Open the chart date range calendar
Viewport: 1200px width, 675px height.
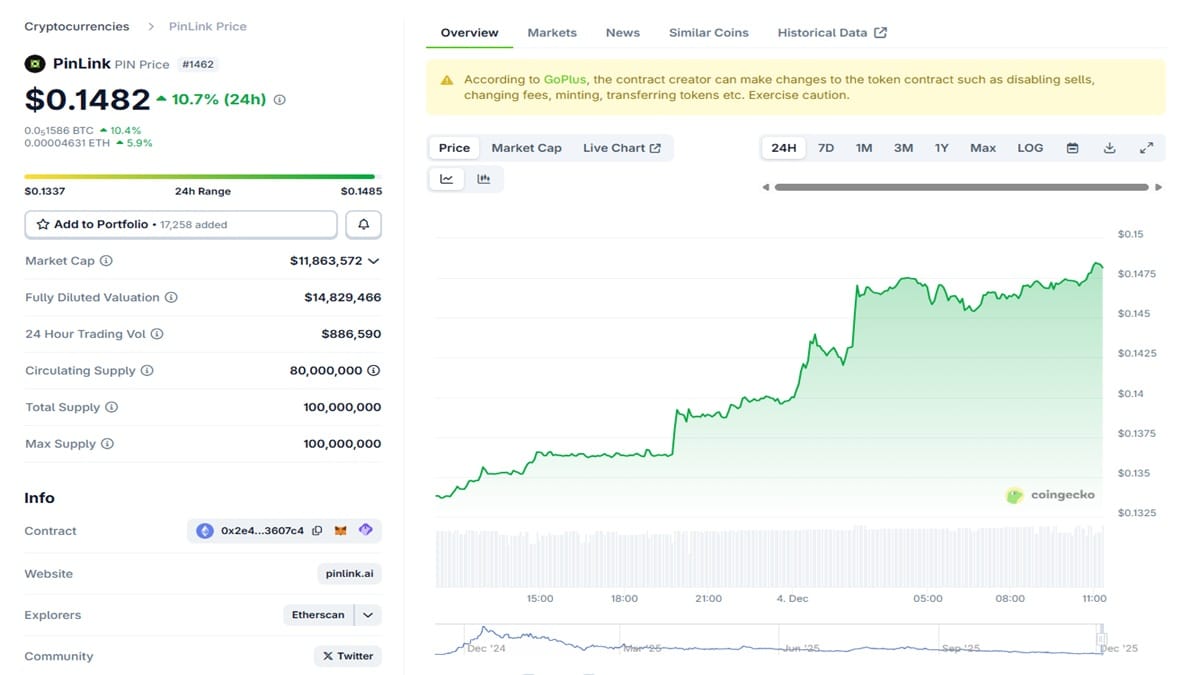(1072, 148)
